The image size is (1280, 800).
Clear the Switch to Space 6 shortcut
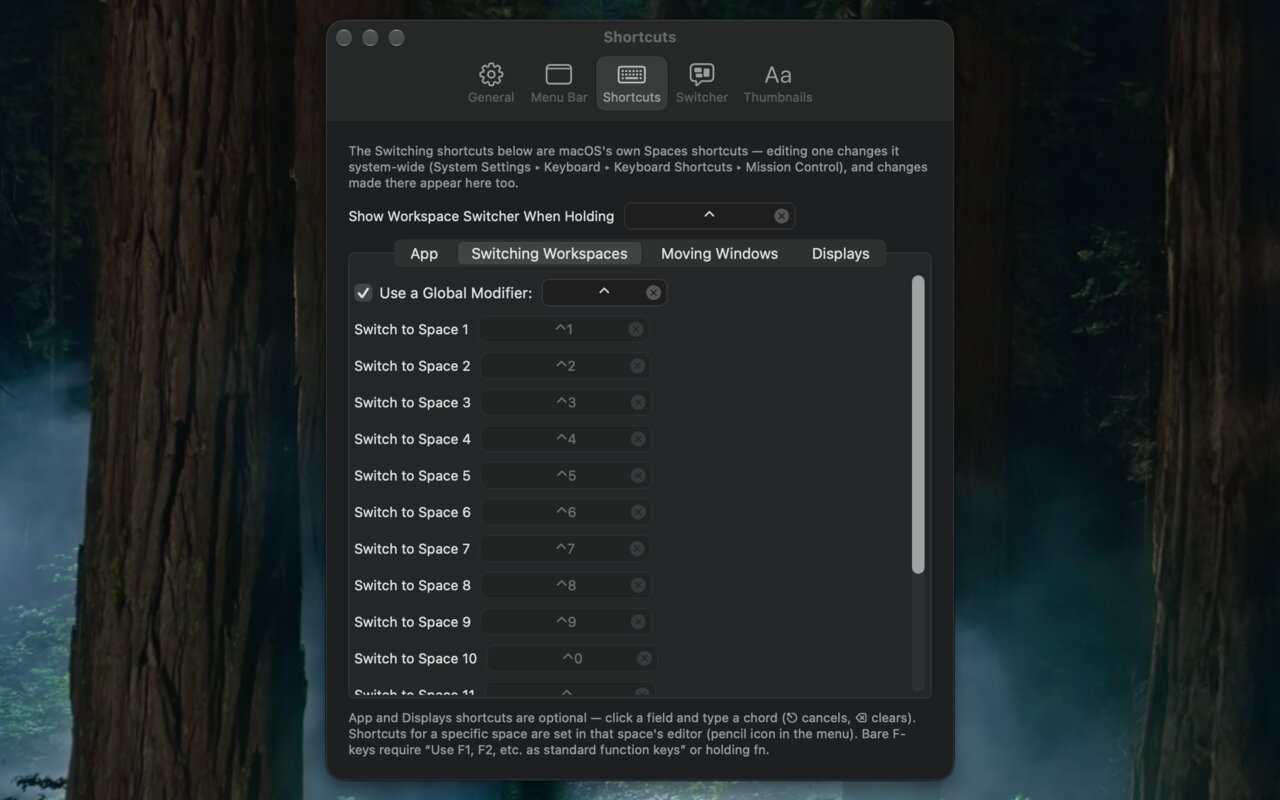point(637,512)
